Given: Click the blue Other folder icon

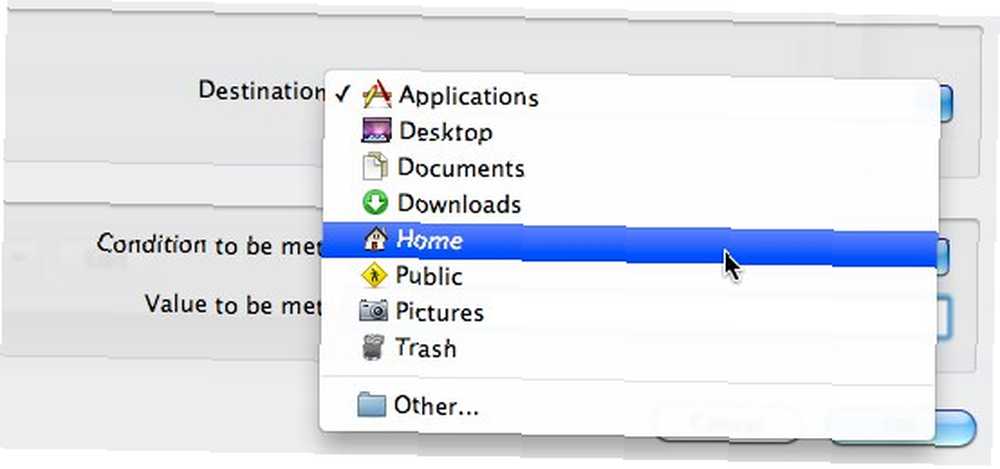Looking at the screenshot, I should click(372, 405).
